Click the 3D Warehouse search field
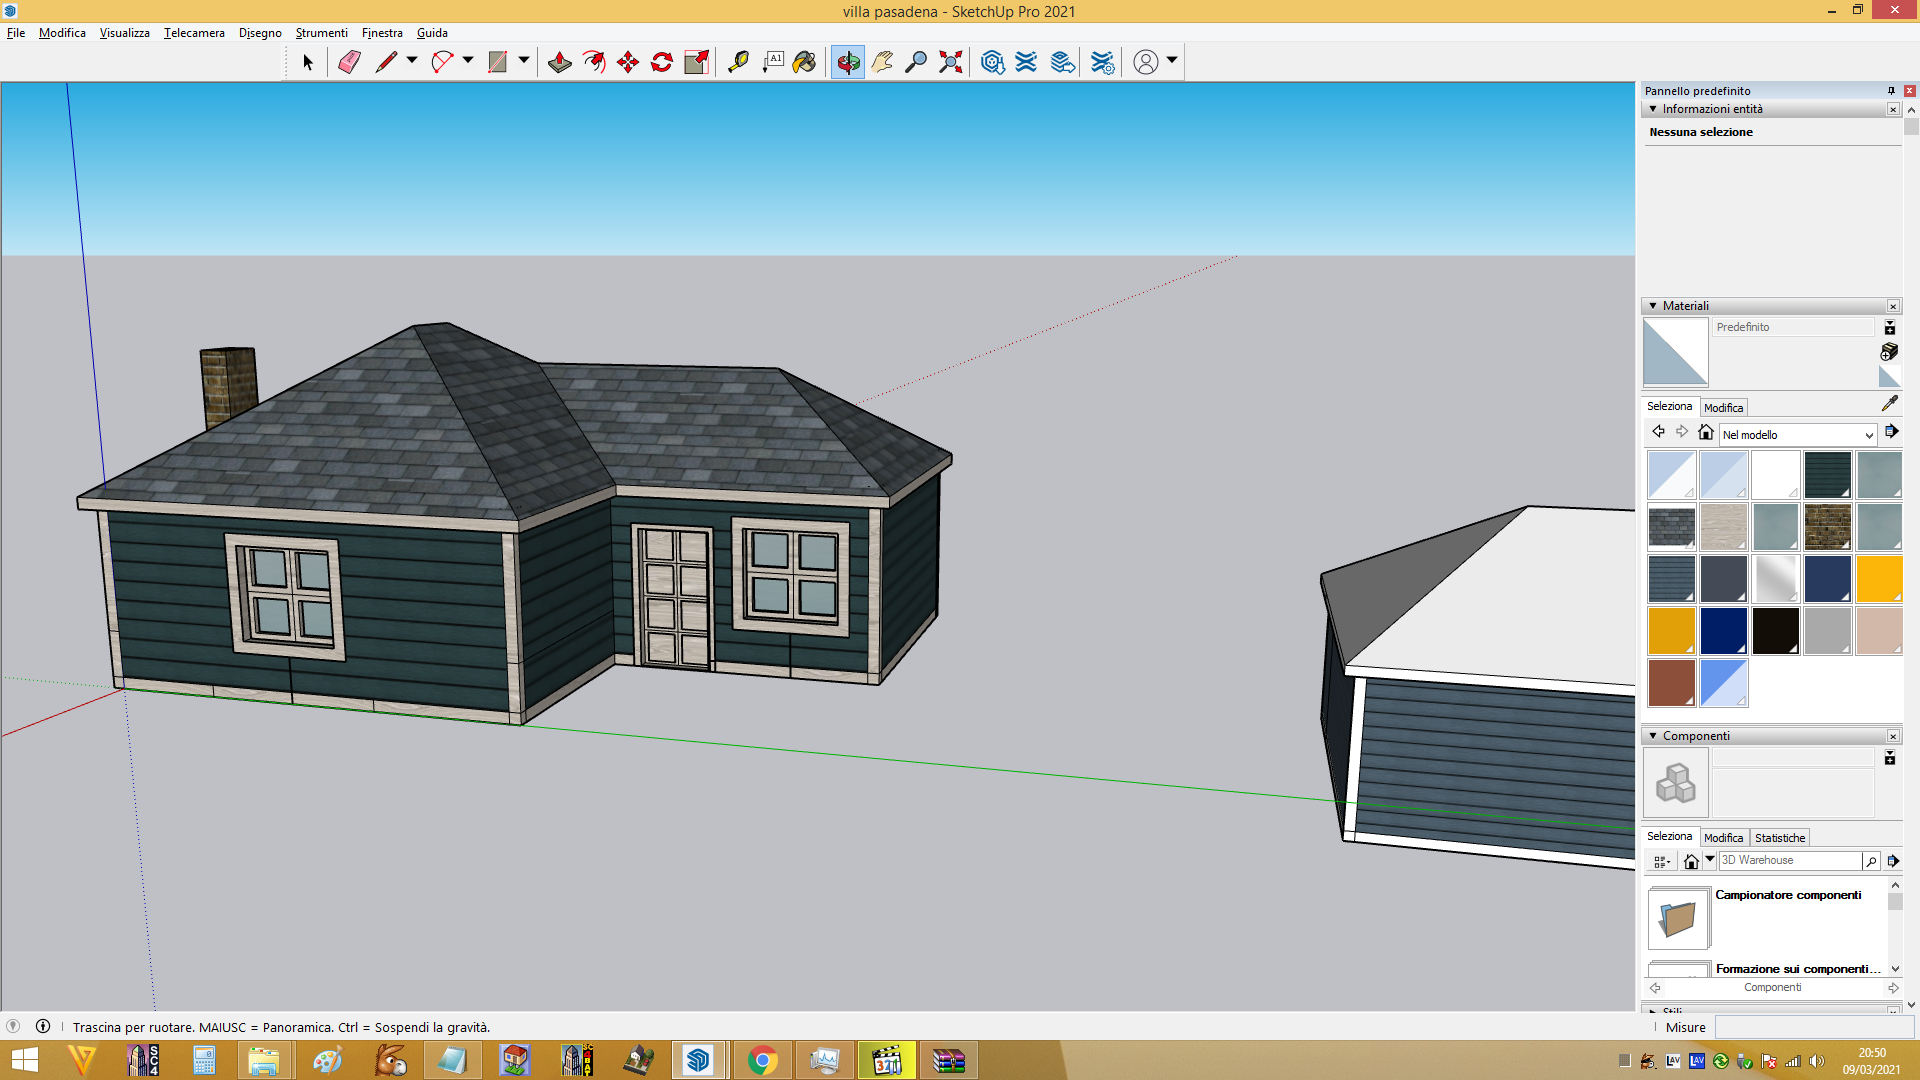The height and width of the screenshot is (1080, 1920). [x=1790, y=861]
